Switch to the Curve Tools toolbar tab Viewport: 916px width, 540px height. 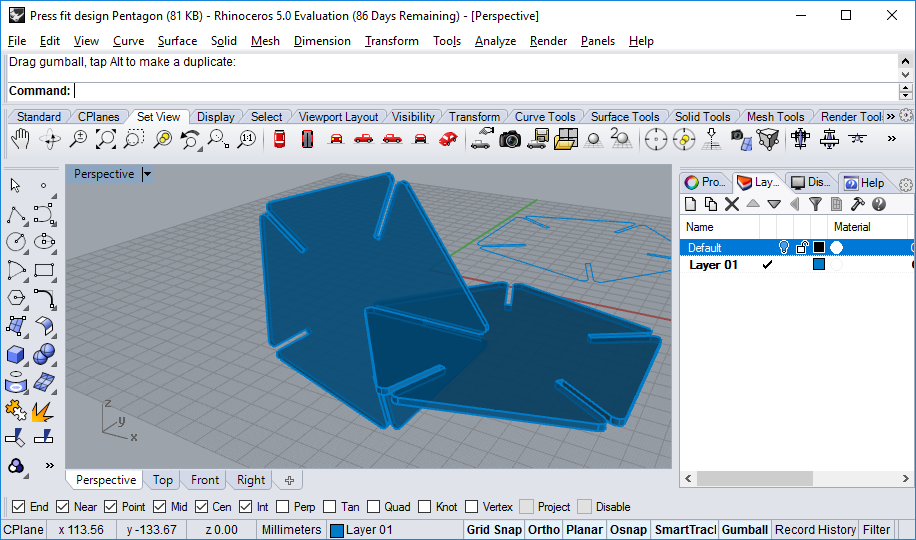[544, 117]
